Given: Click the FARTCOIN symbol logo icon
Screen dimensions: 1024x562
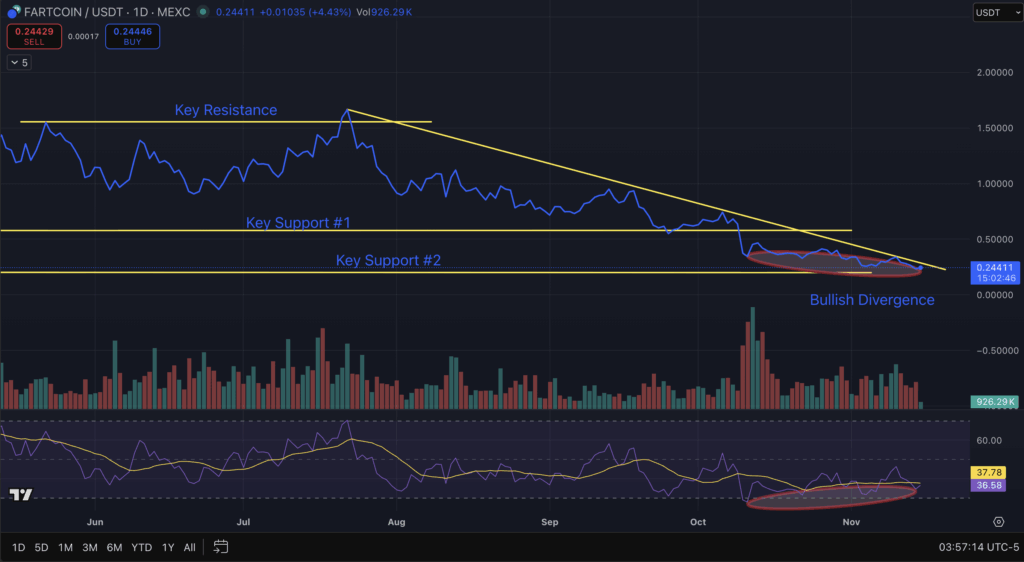Looking at the screenshot, I should [x=14, y=12].
